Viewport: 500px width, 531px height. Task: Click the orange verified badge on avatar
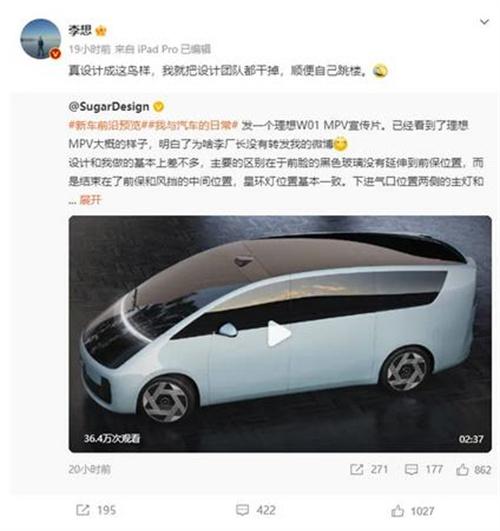[x=55, y=54]
